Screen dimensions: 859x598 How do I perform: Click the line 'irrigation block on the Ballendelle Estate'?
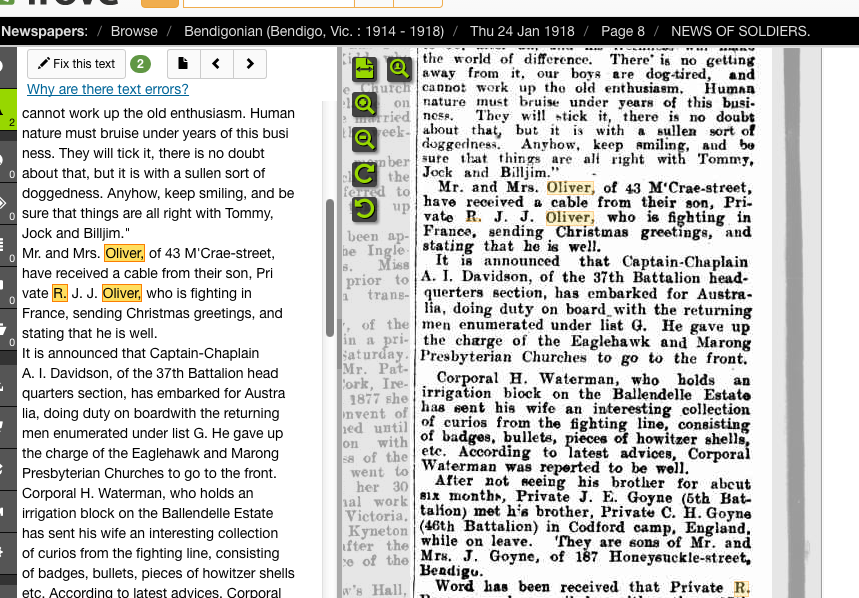point(147,513)
